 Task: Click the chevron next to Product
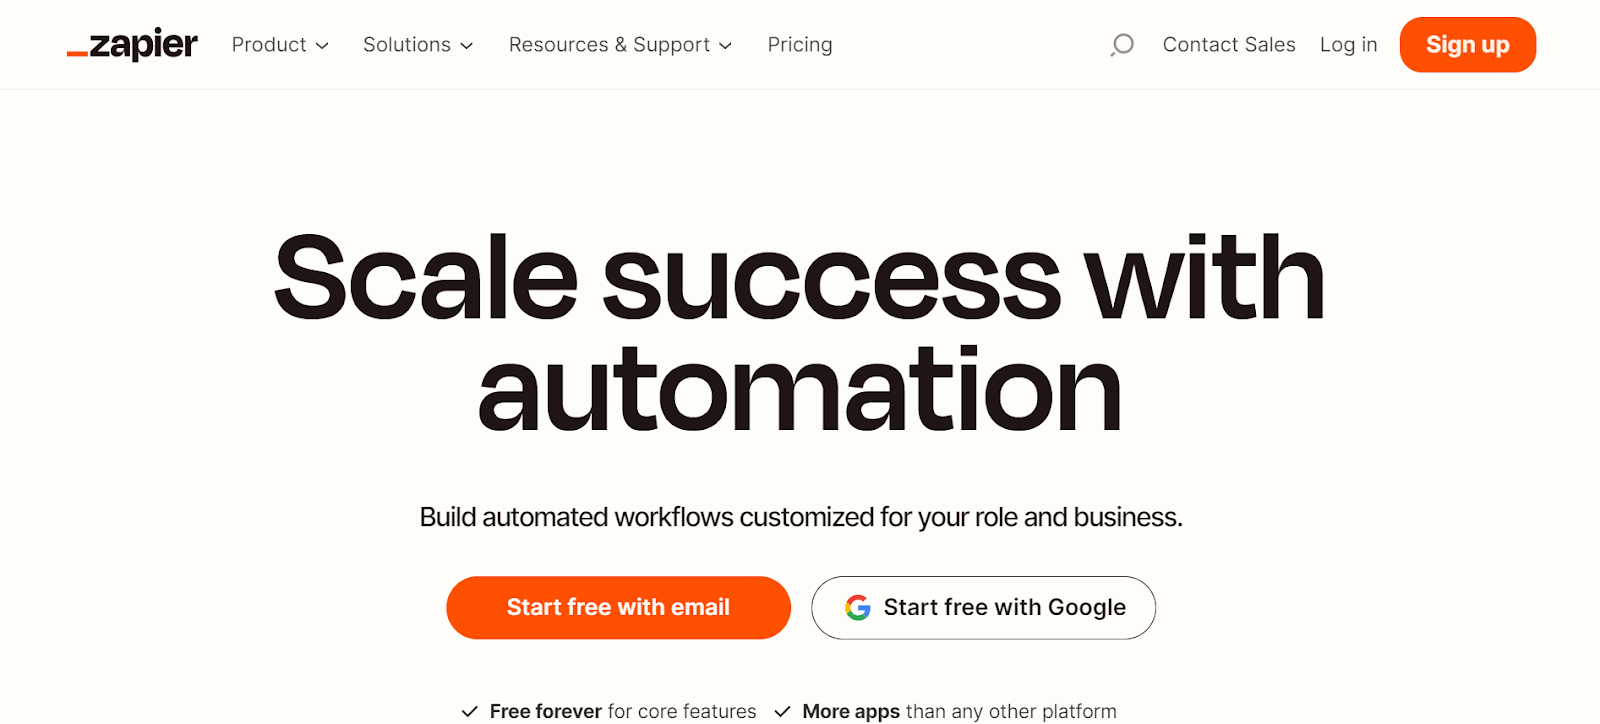coord(322,46)
